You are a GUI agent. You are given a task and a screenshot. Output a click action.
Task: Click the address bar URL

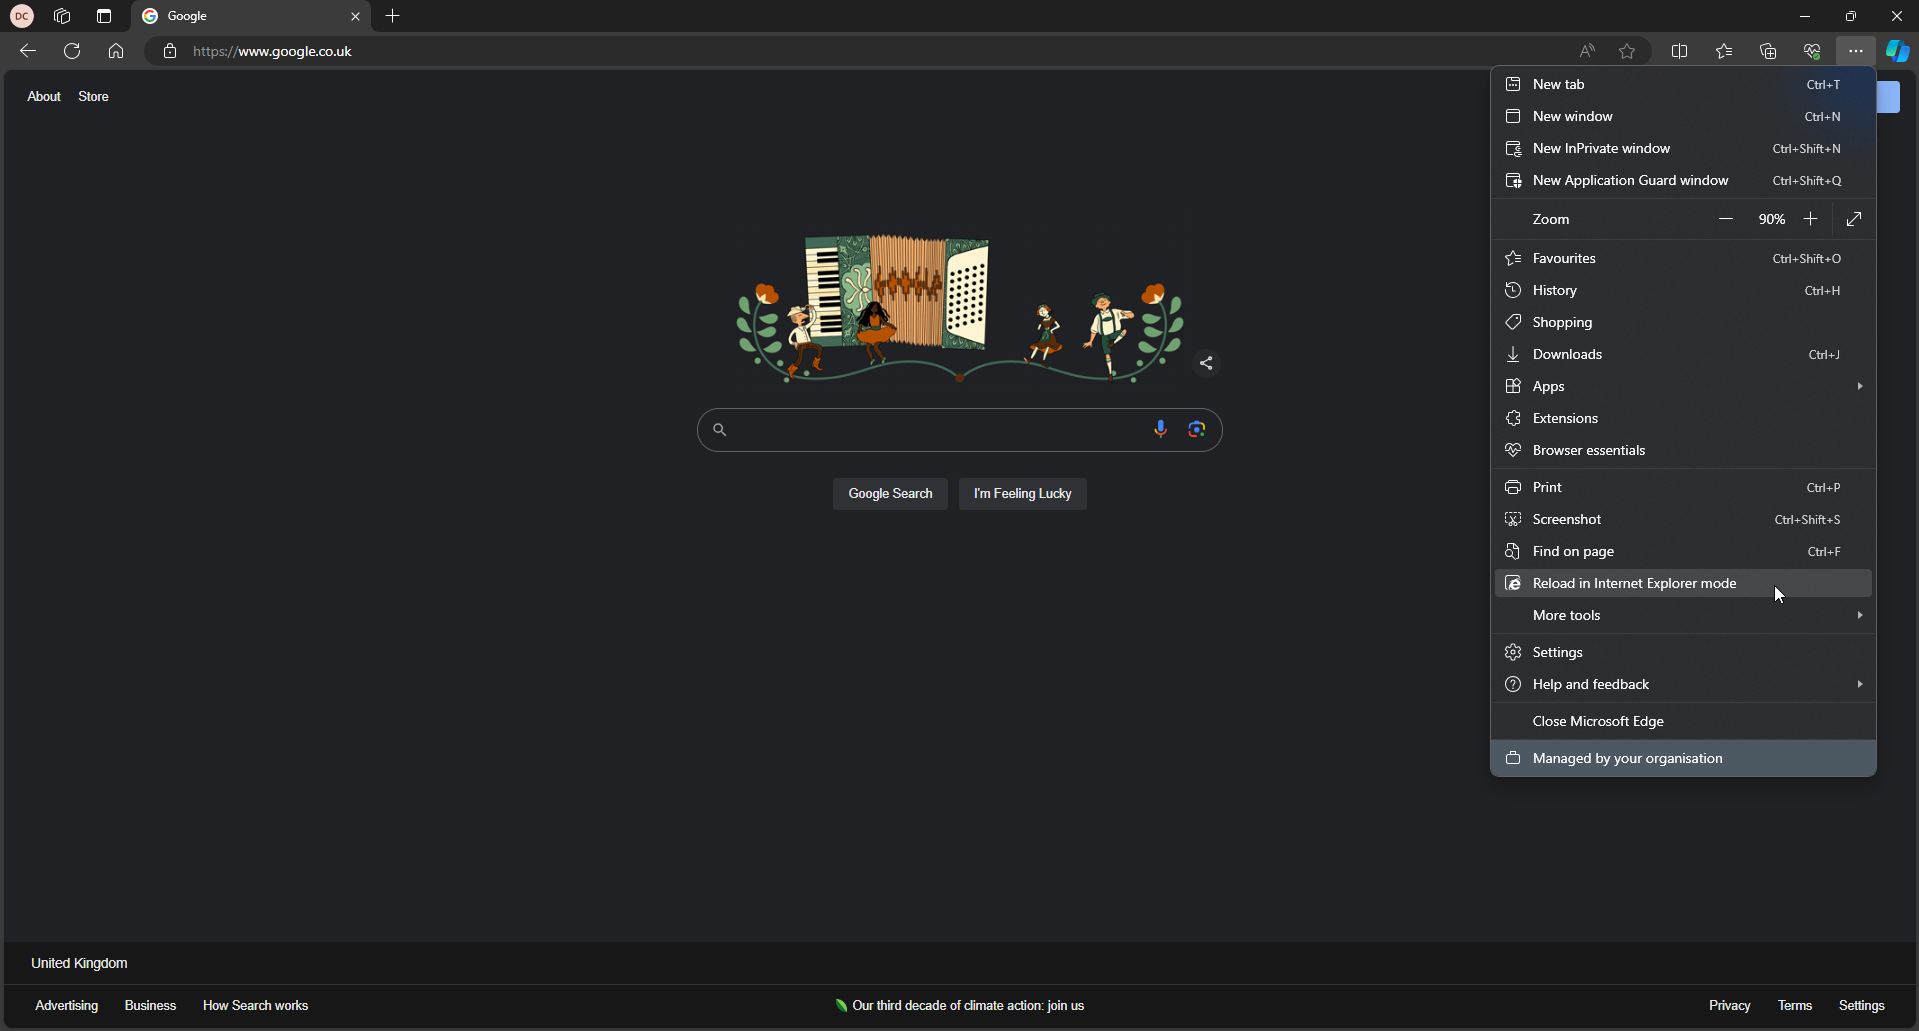[x=272, y=51]
